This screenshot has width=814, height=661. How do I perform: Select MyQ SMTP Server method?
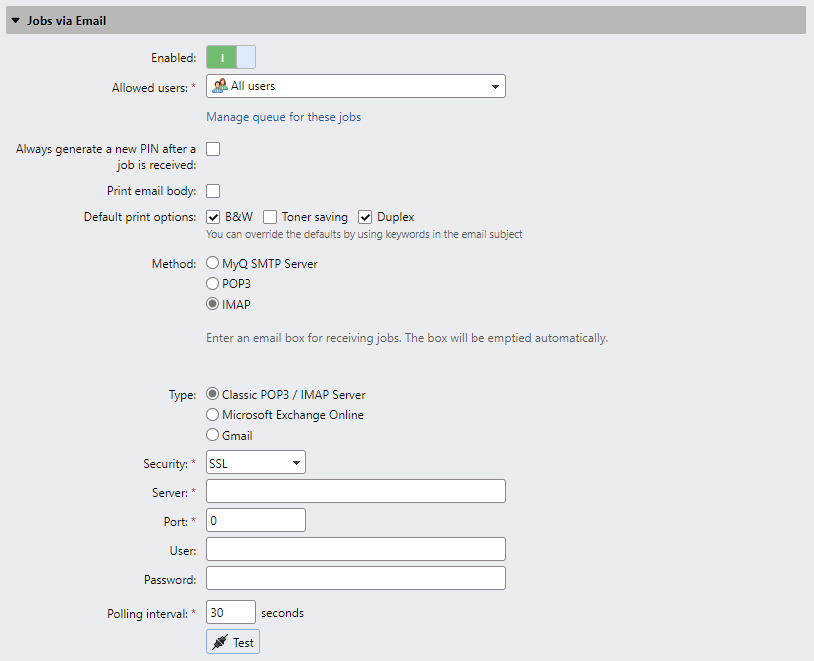(x=210, y=262)
